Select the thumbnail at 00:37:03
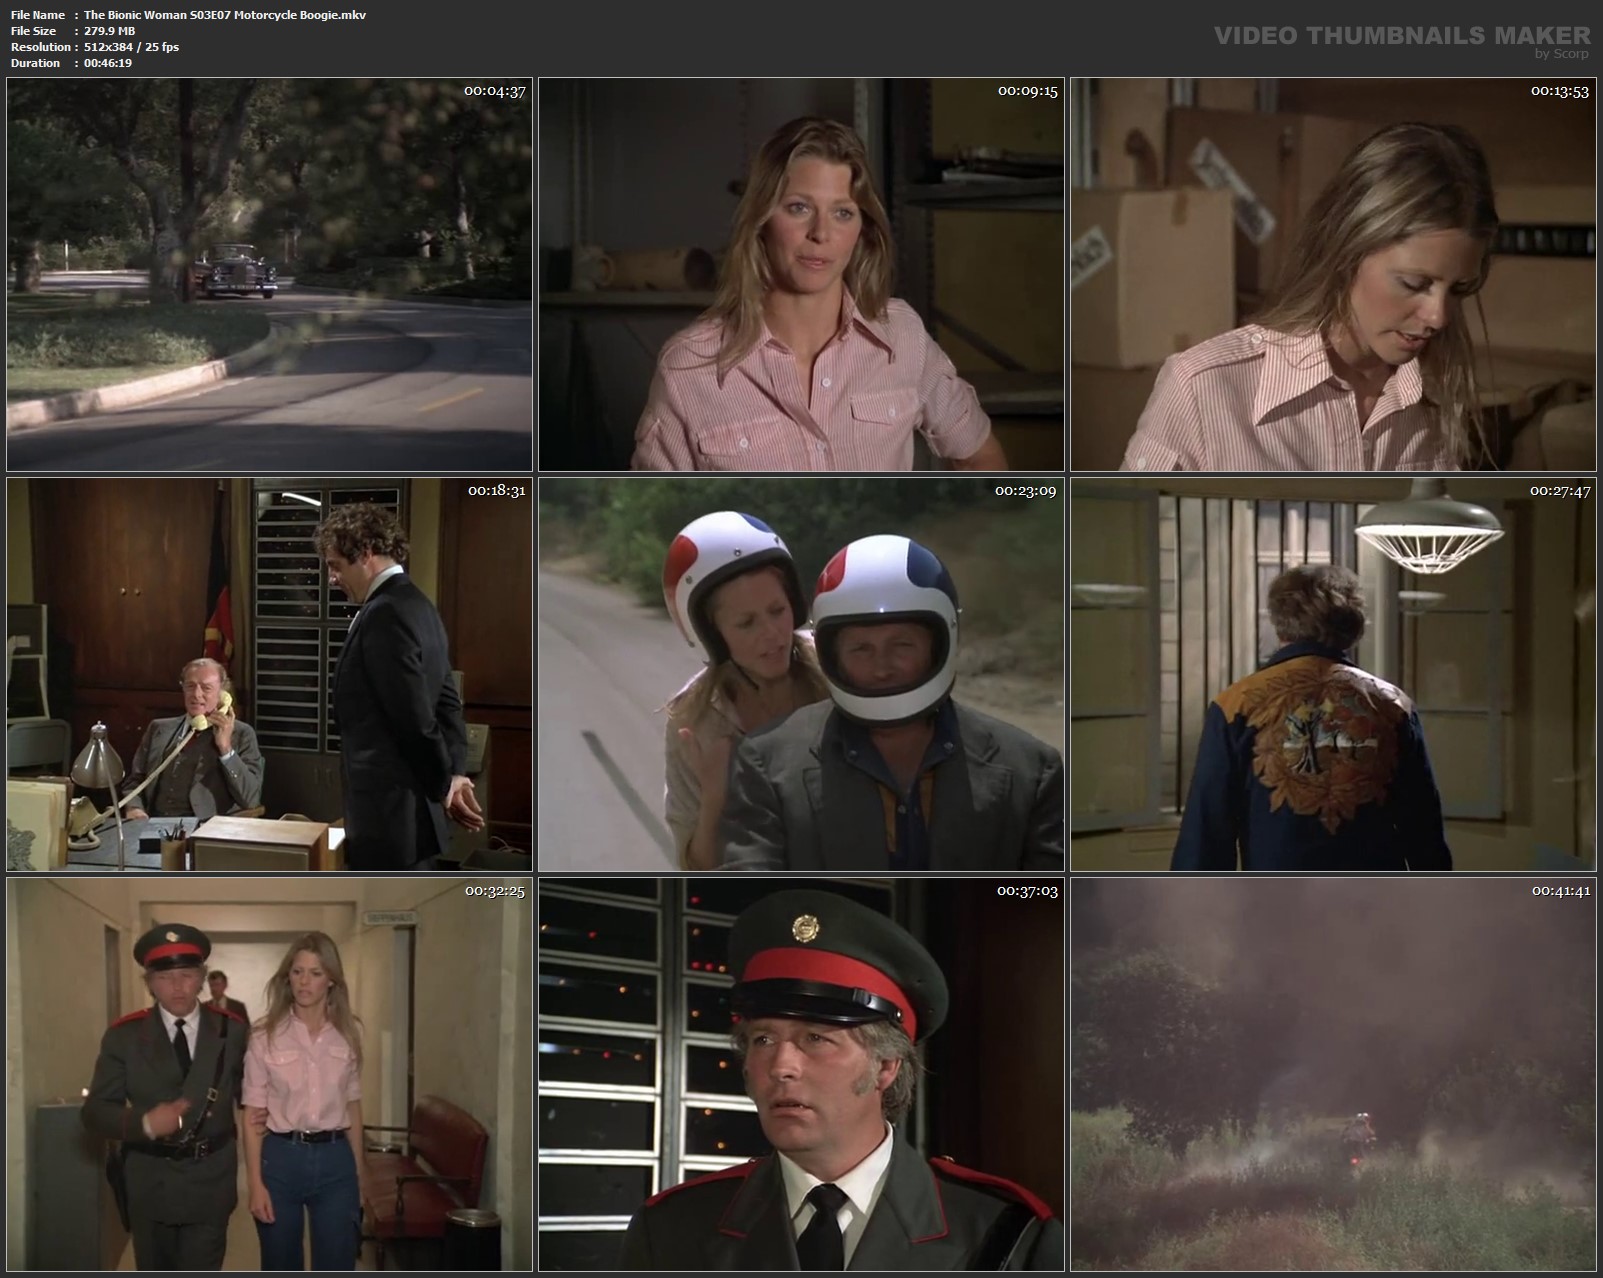This screenshot has height=1278, width=1603. [801, 1074]
